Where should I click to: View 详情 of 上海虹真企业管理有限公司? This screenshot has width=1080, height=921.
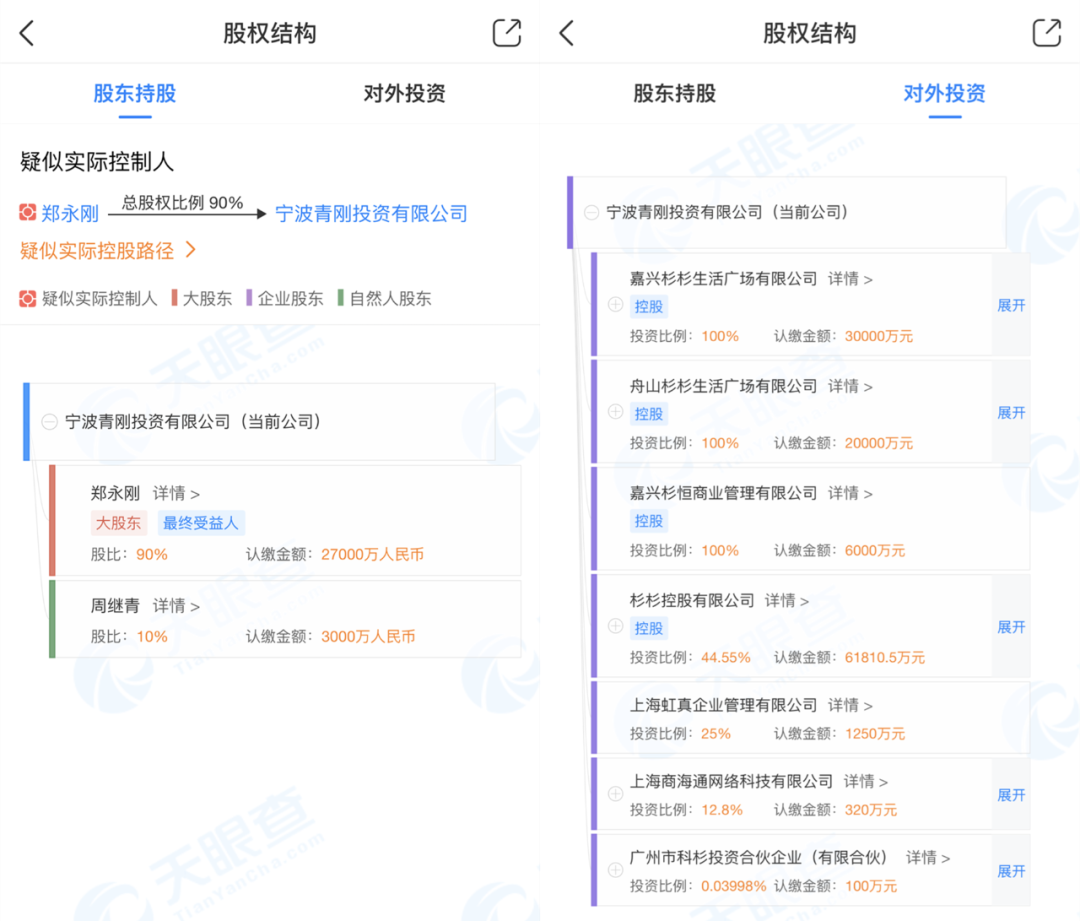click(851, 705)
